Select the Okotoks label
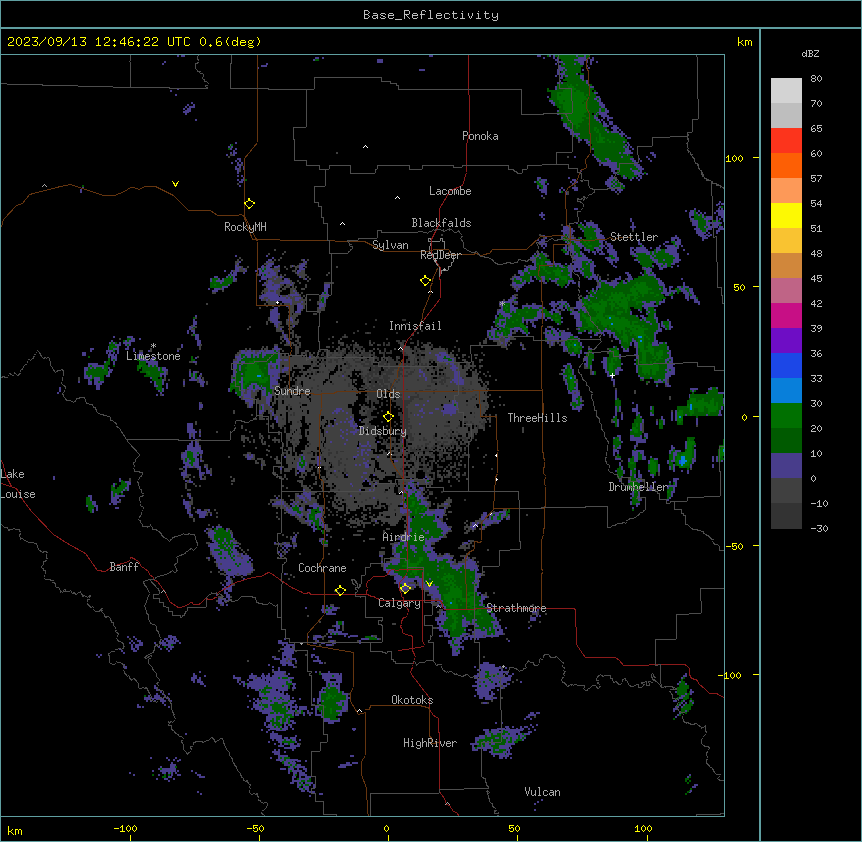Viewport: 862px width, 842px height. coord(412,700)
